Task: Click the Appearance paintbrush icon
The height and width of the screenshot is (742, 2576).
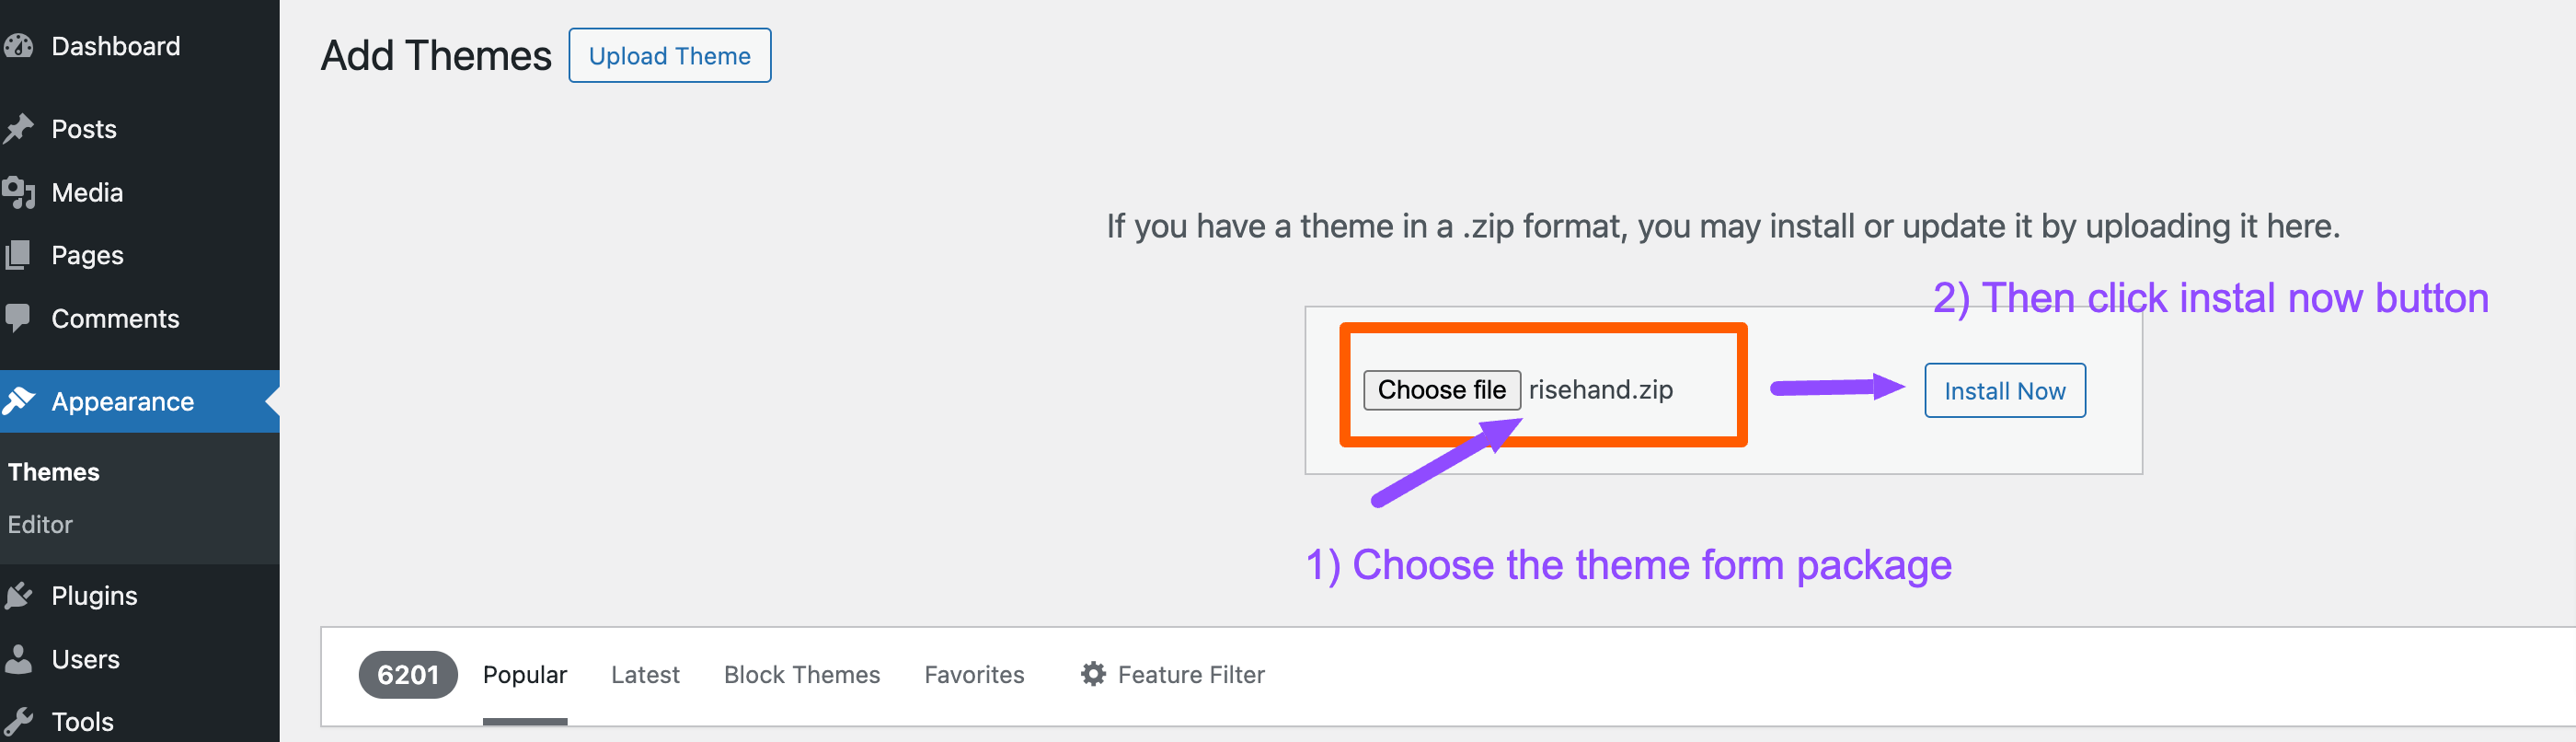Action: tap(18, 401)
